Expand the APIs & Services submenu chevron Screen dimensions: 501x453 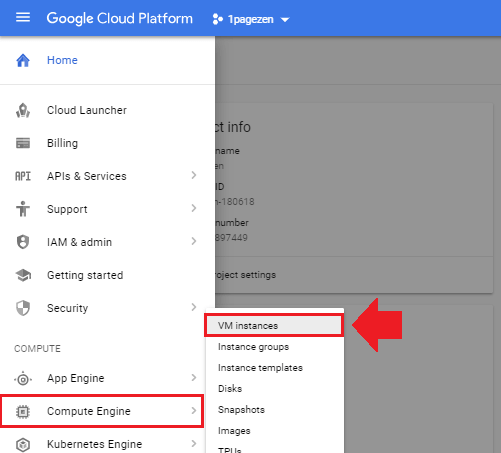194,175
